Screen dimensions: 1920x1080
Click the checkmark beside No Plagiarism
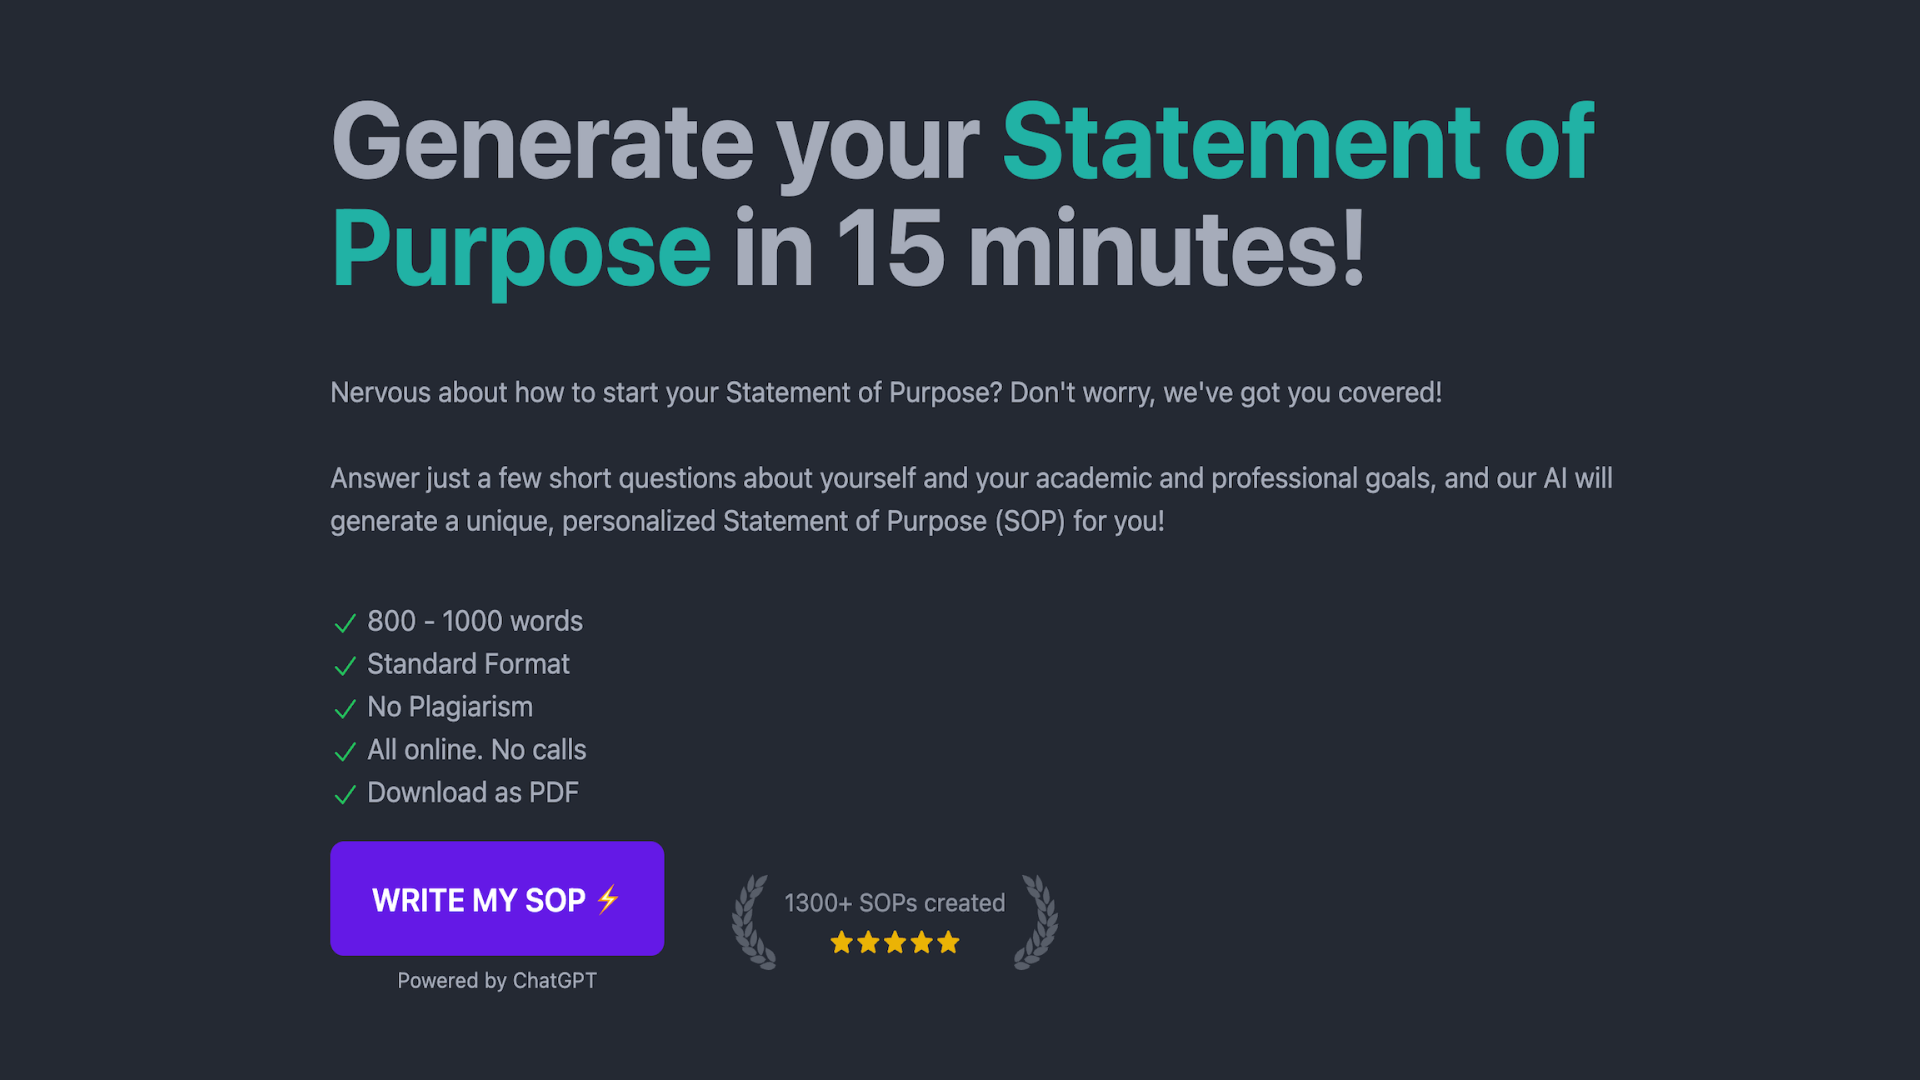(344, 709)
